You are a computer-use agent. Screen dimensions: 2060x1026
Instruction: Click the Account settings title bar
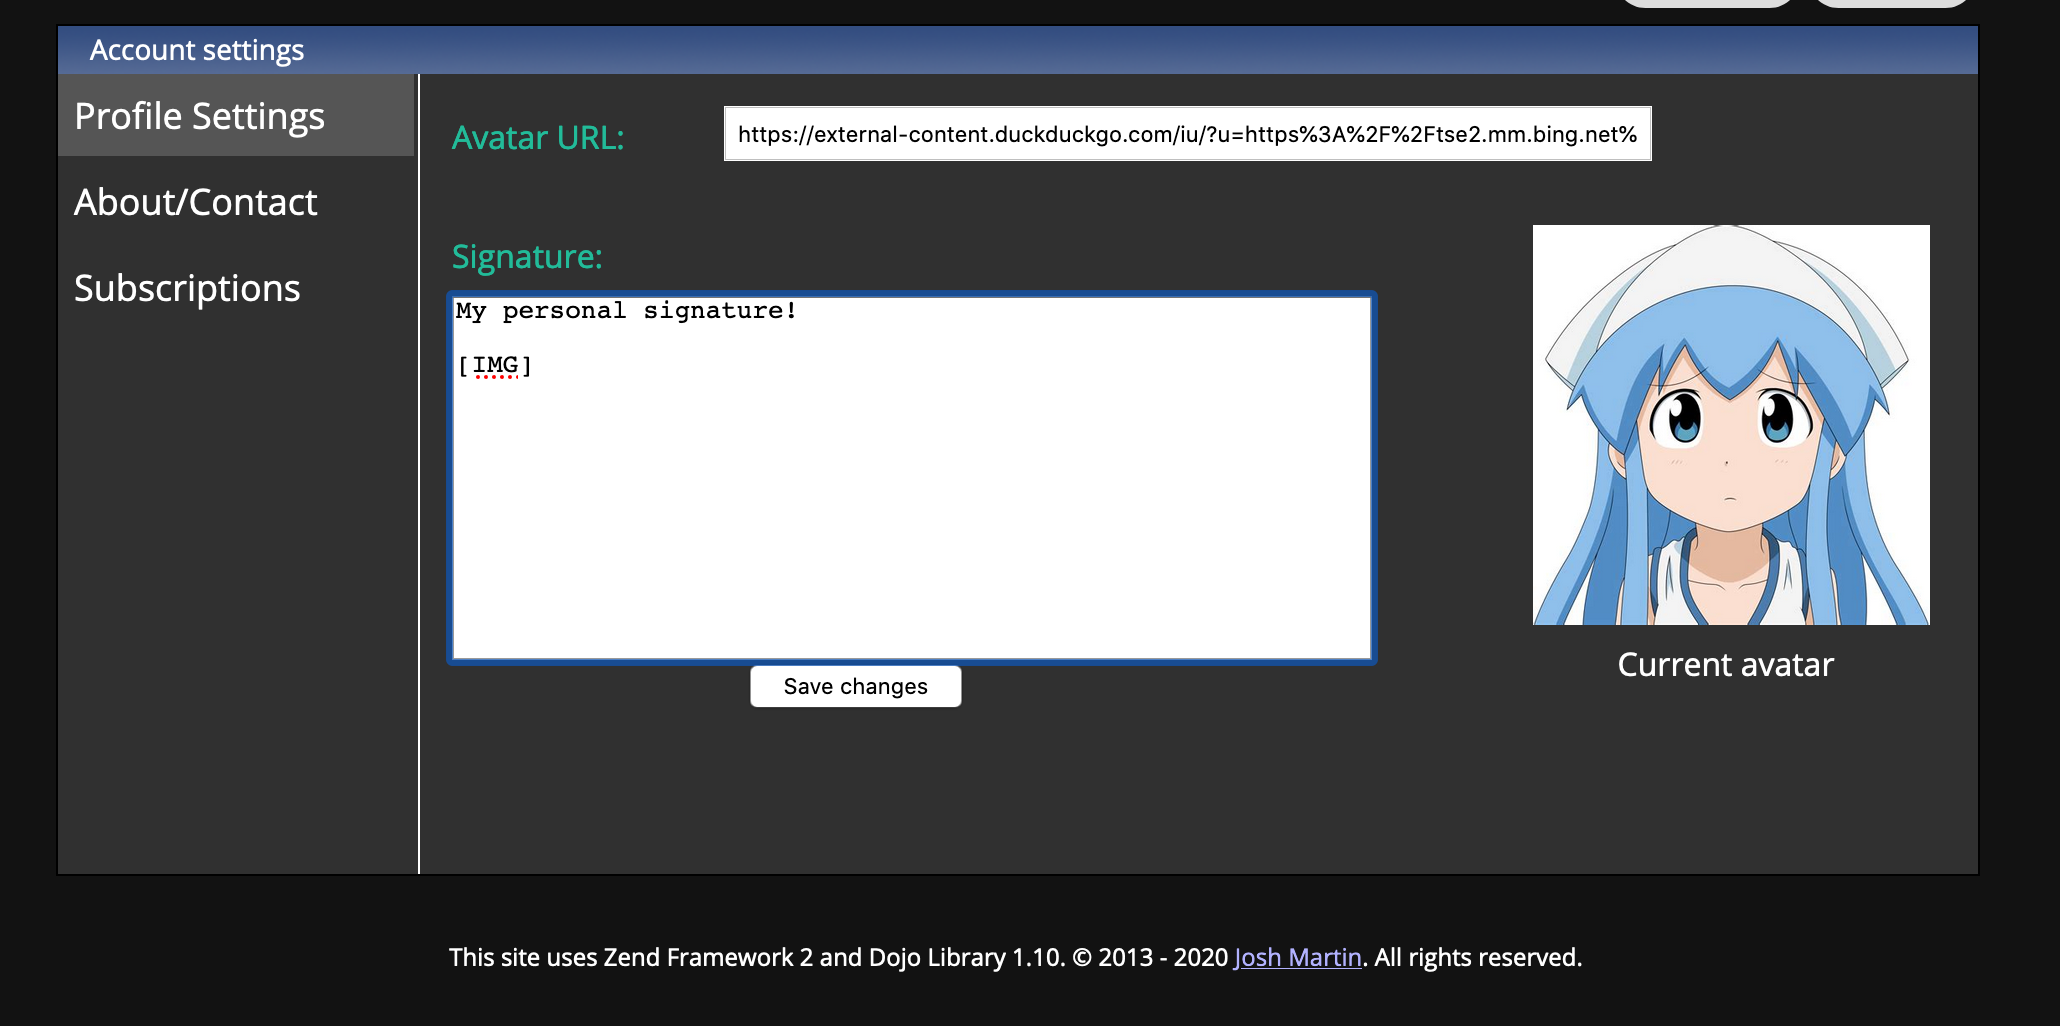[x=196, y=49]
